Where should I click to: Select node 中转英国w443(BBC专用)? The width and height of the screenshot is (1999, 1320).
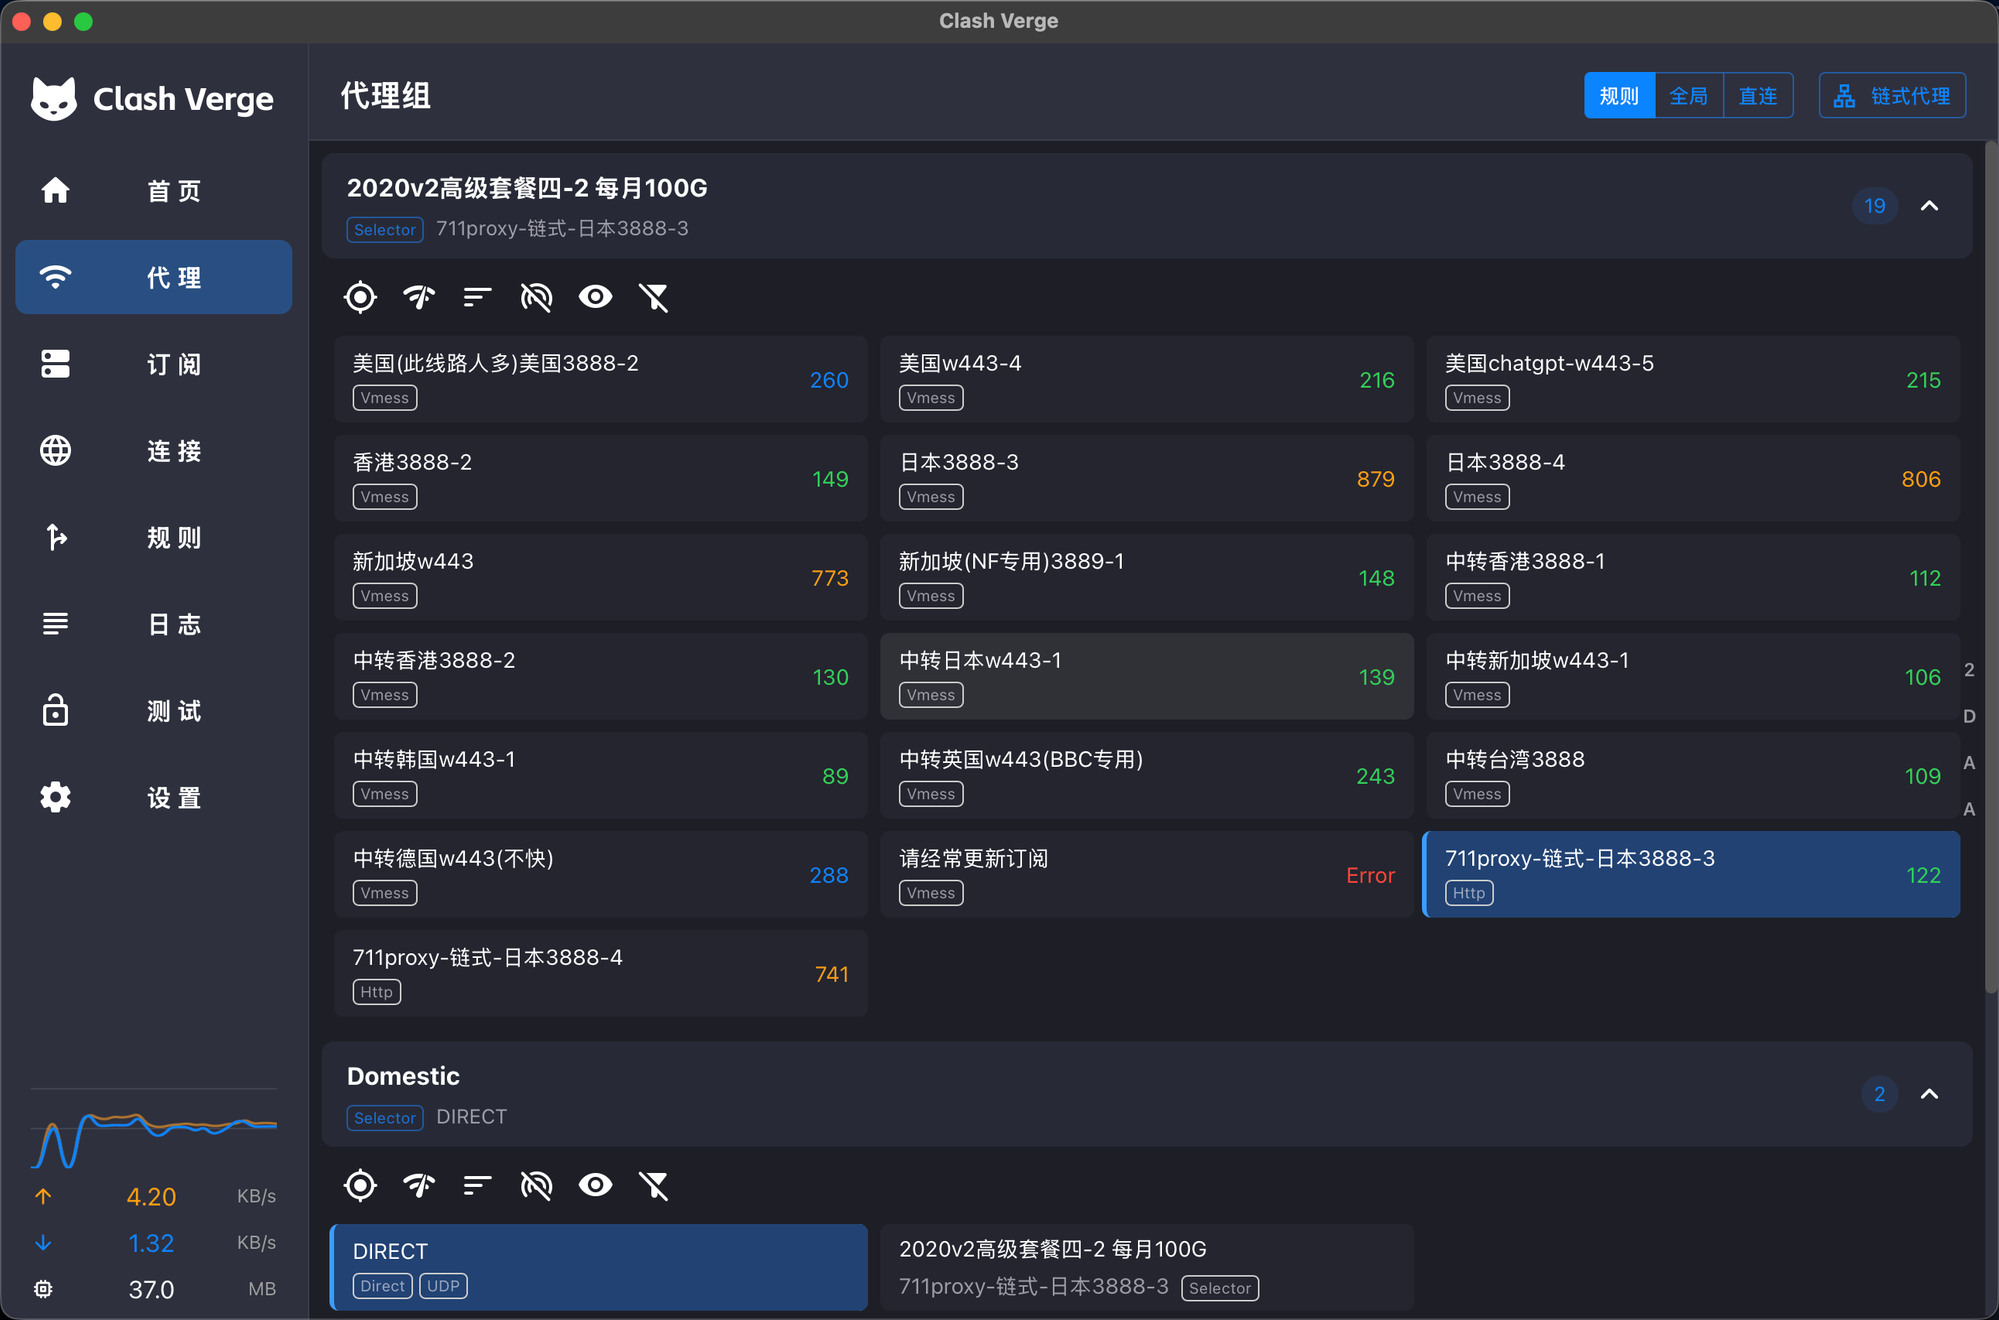click(1147, 775)
